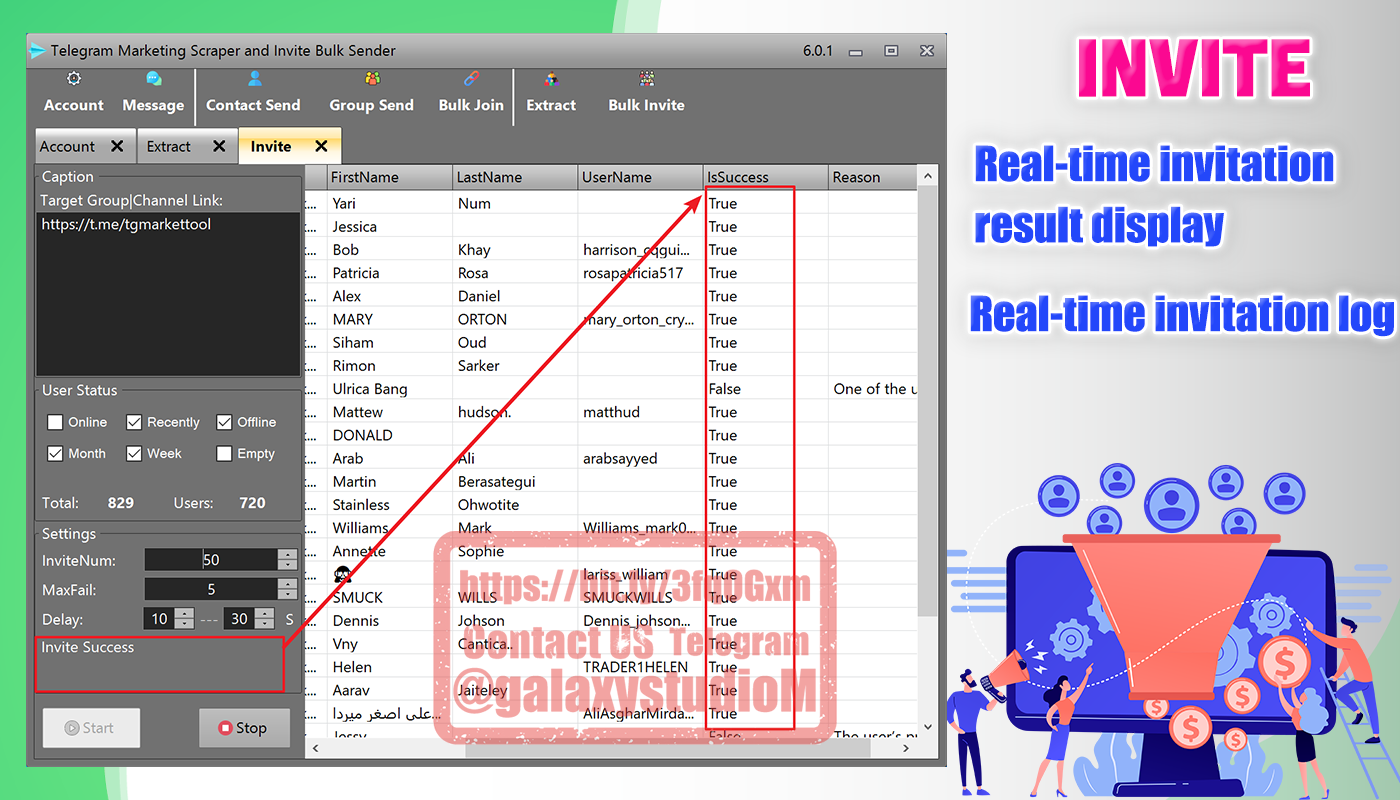Open the Message tool

click(x=153, y=93)
